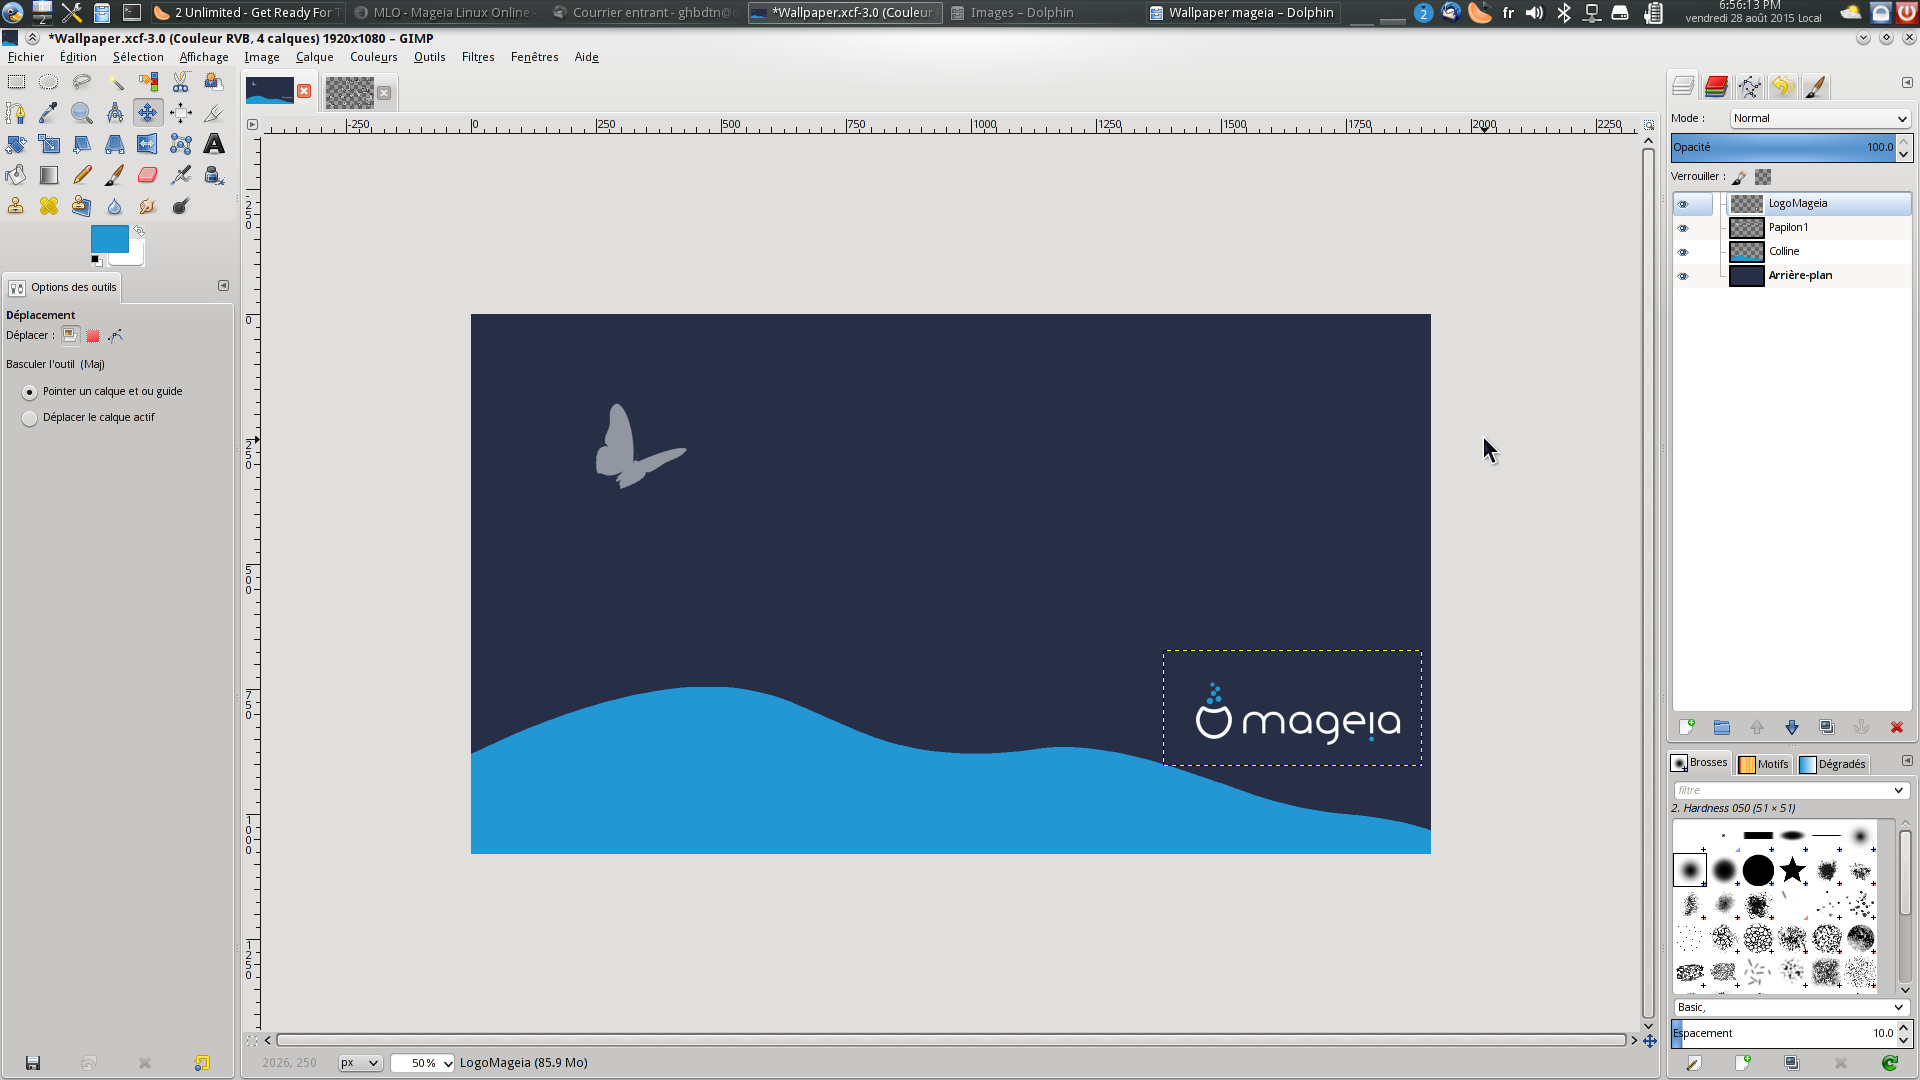Screen dimensions: 1920x1080
Task: Select the Free Select lasso tool
Action: (82, 82)
